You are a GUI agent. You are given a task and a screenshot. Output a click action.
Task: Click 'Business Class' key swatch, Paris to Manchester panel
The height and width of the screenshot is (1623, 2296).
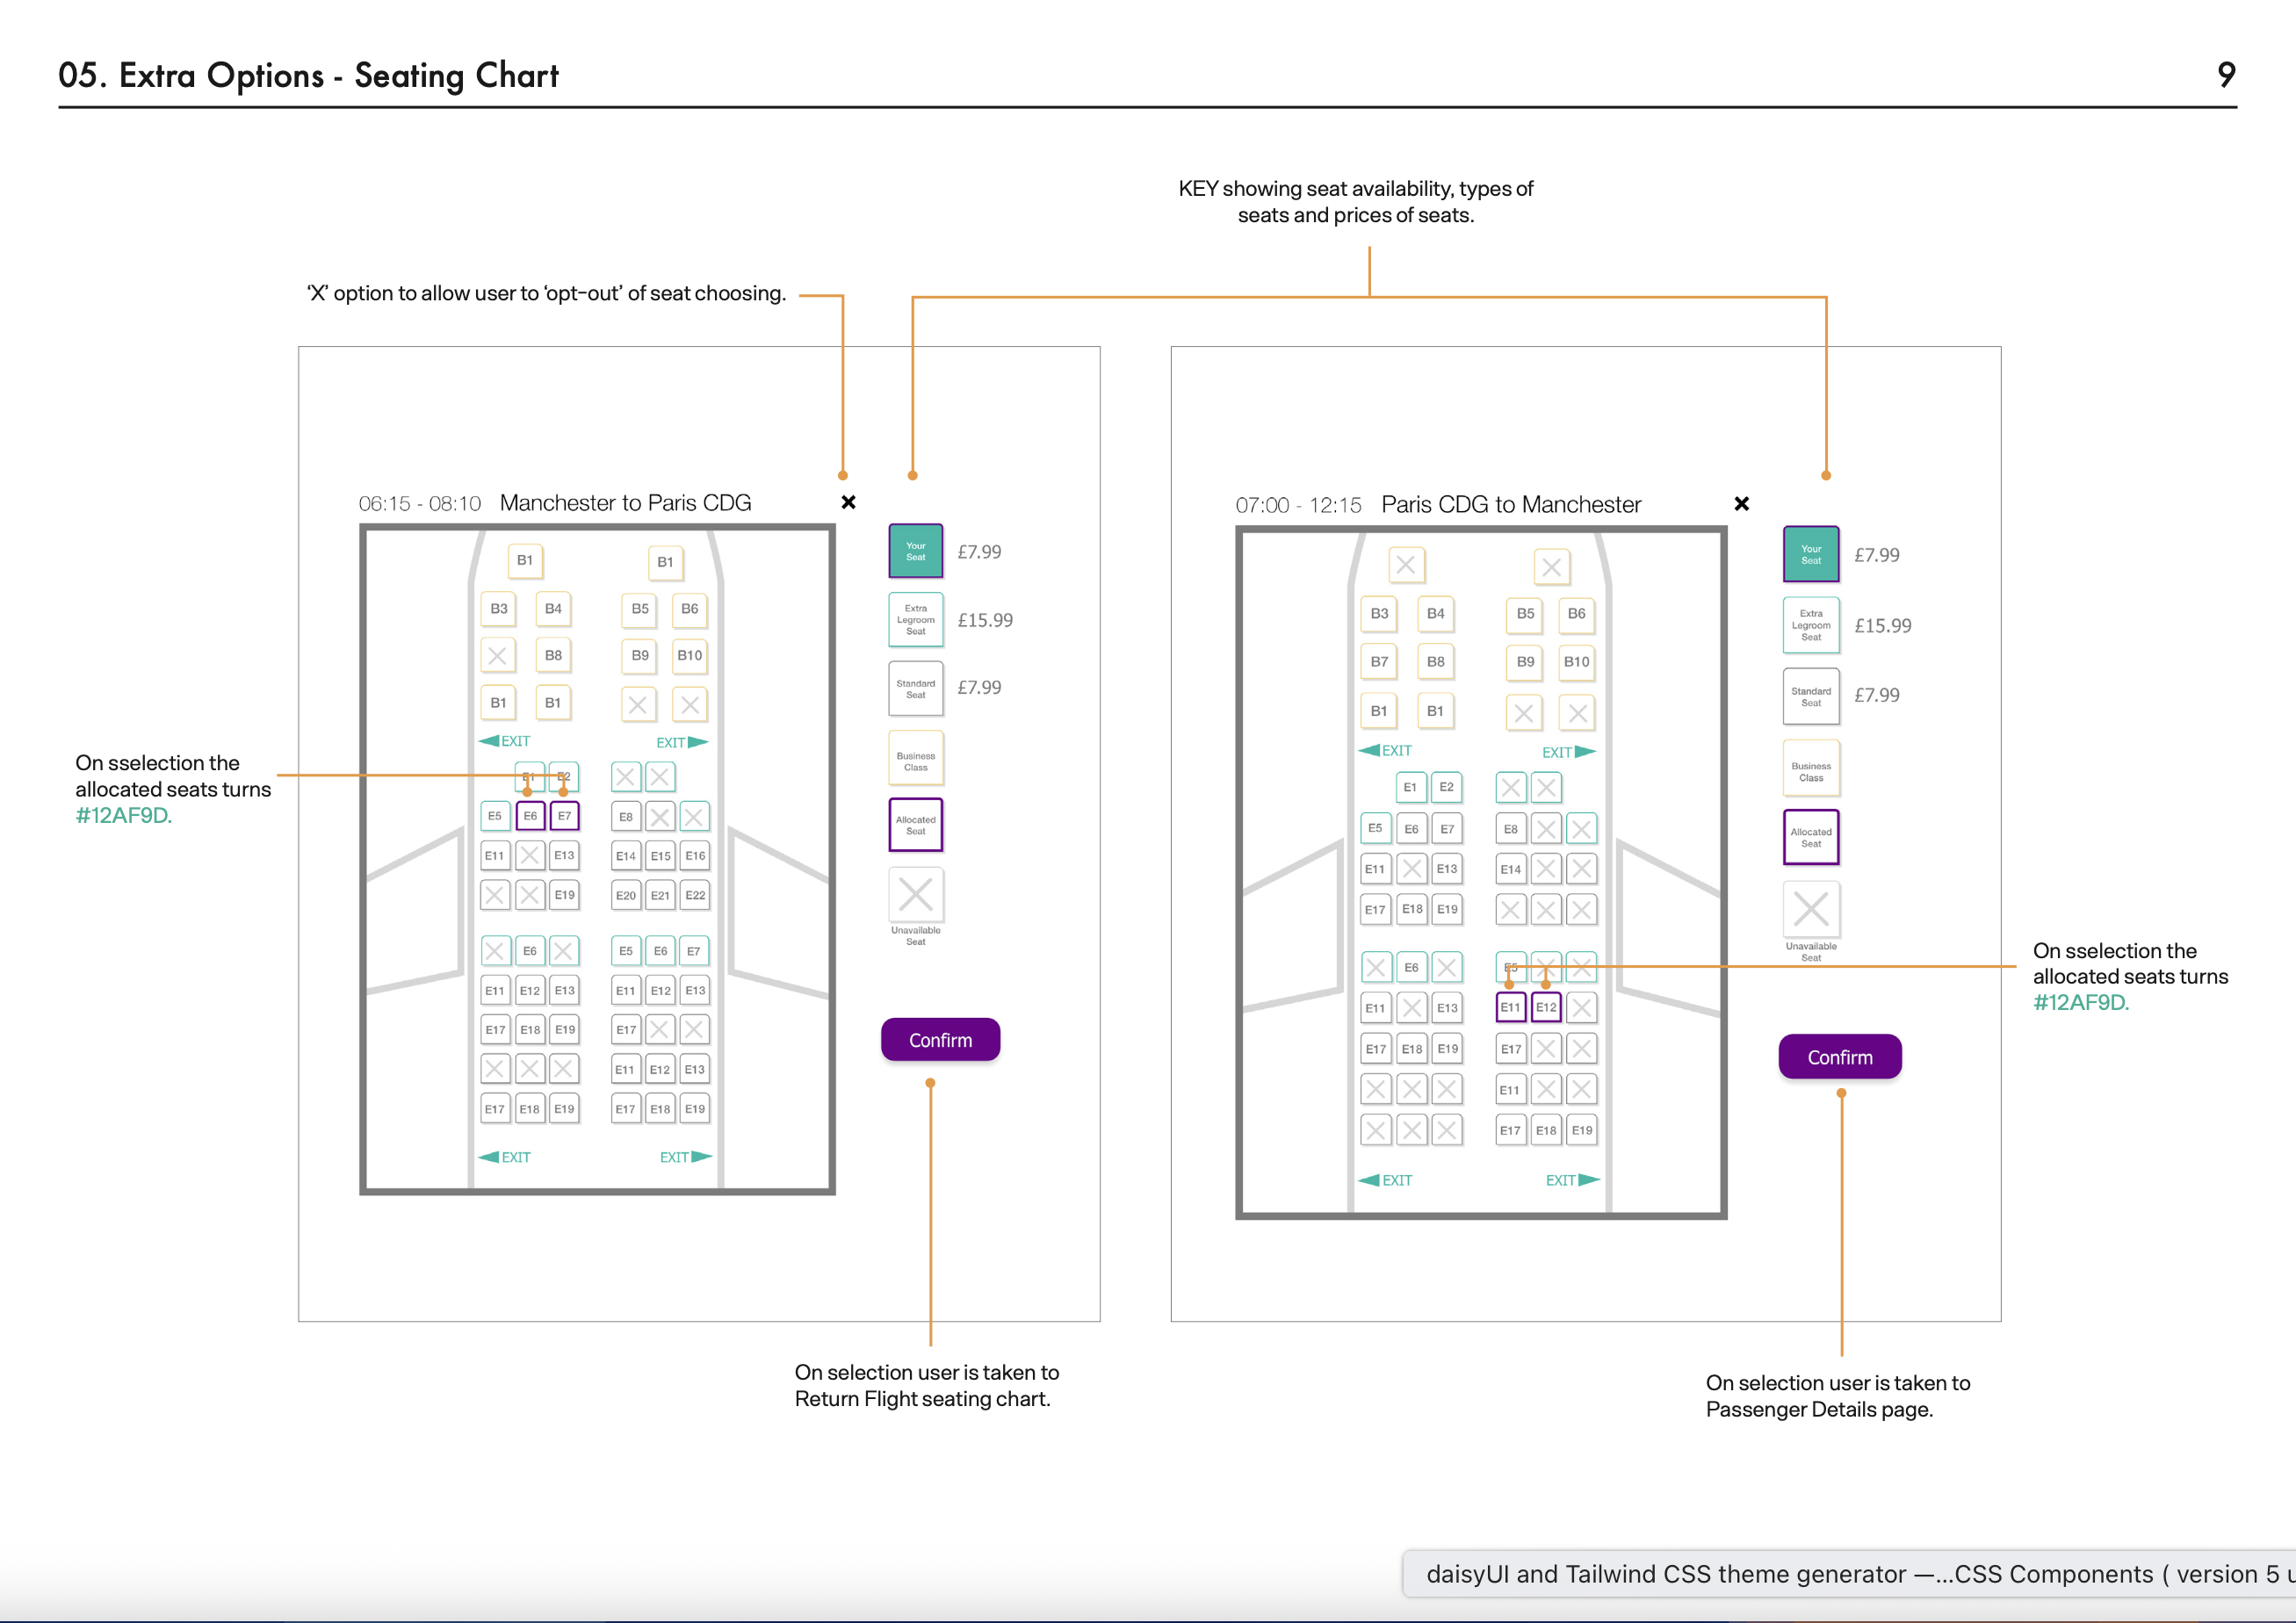[1811, 768]
